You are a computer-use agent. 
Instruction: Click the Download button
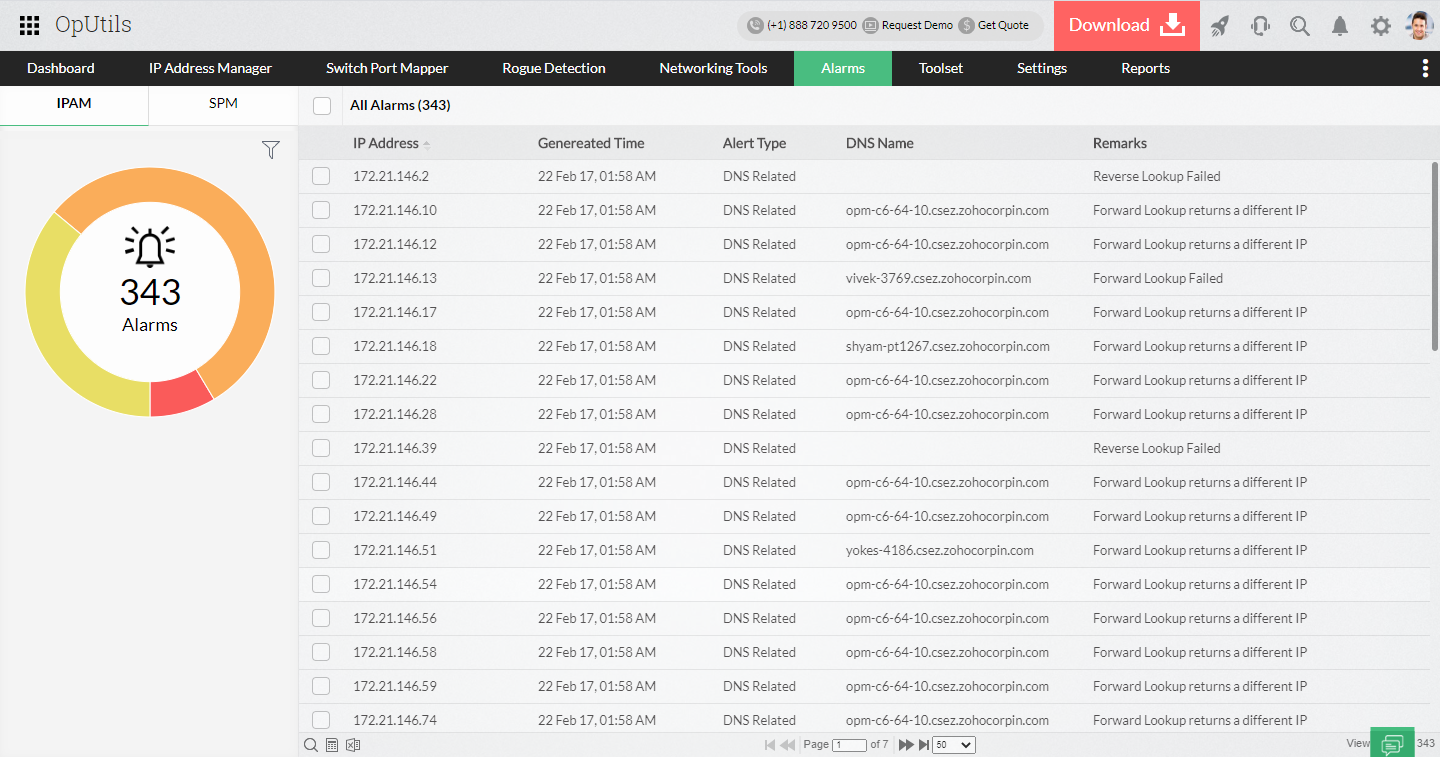point(1127,26)
